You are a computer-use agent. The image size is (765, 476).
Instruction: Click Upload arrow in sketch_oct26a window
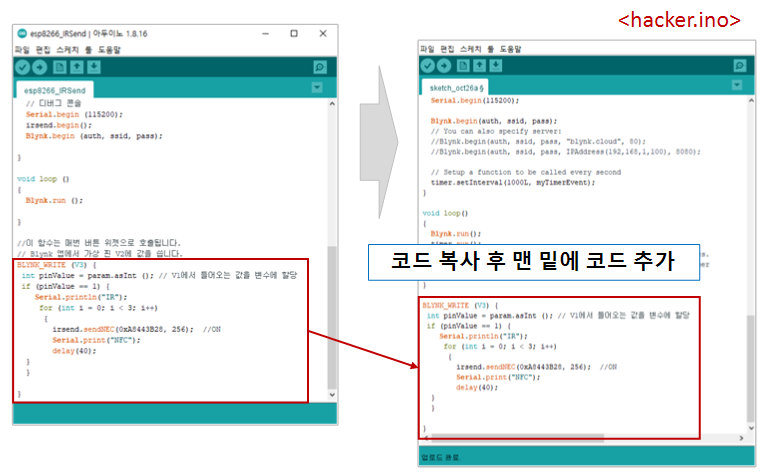(x=444, y=65)
